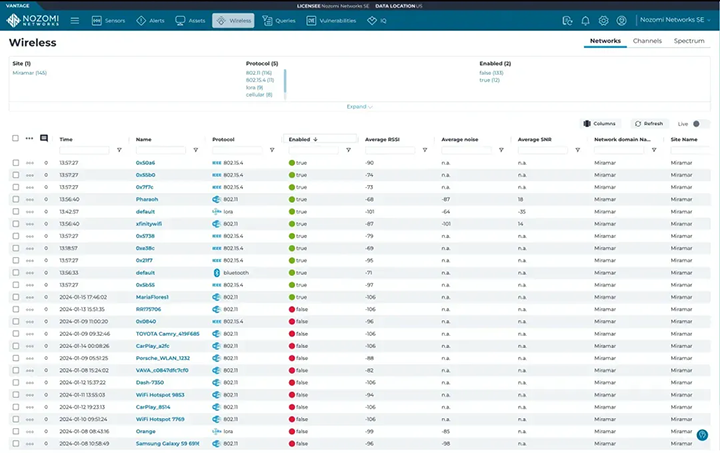Open the notifications bell
720x453 pixels.
coord(585,20)
